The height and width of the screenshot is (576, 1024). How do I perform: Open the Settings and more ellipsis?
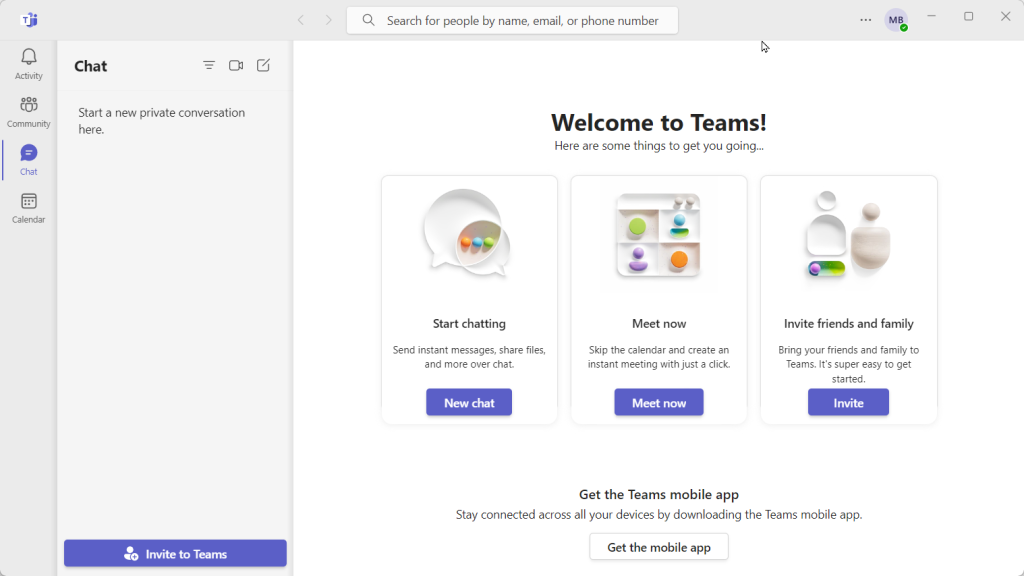tap(865, 20)
